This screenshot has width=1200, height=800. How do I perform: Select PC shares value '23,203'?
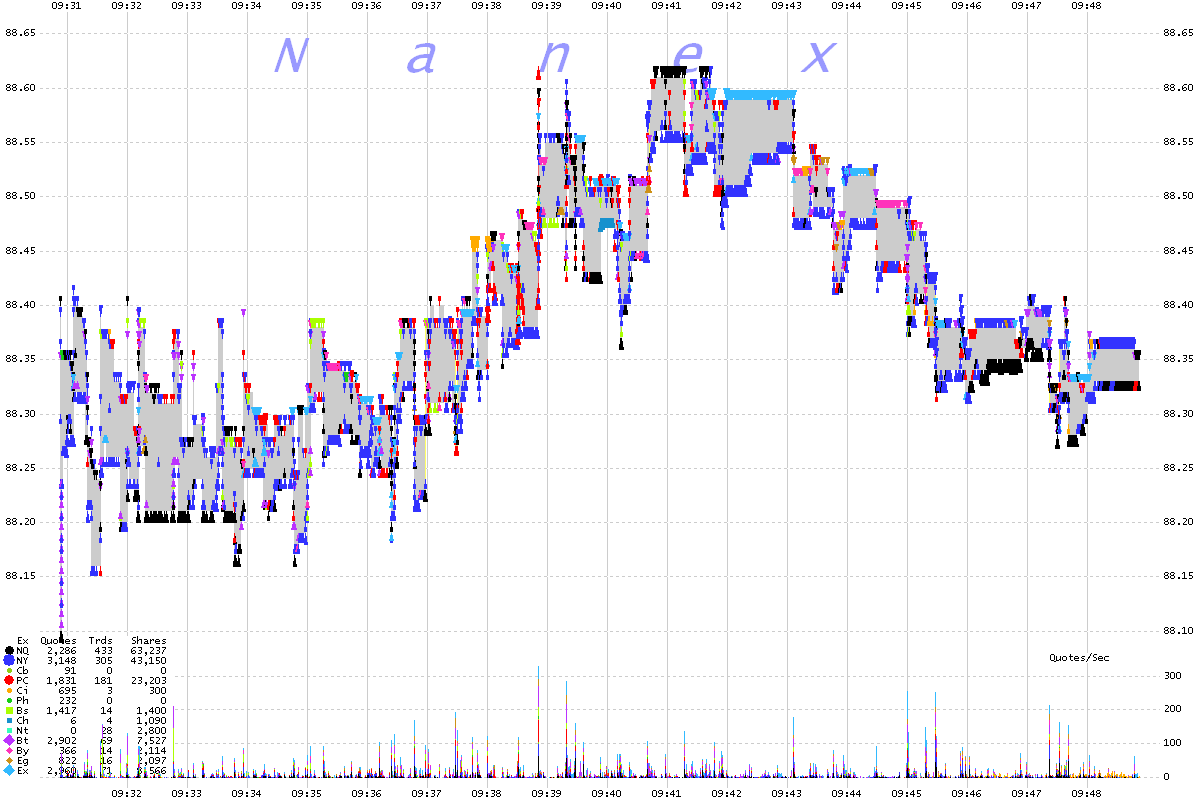pos(149,680)
